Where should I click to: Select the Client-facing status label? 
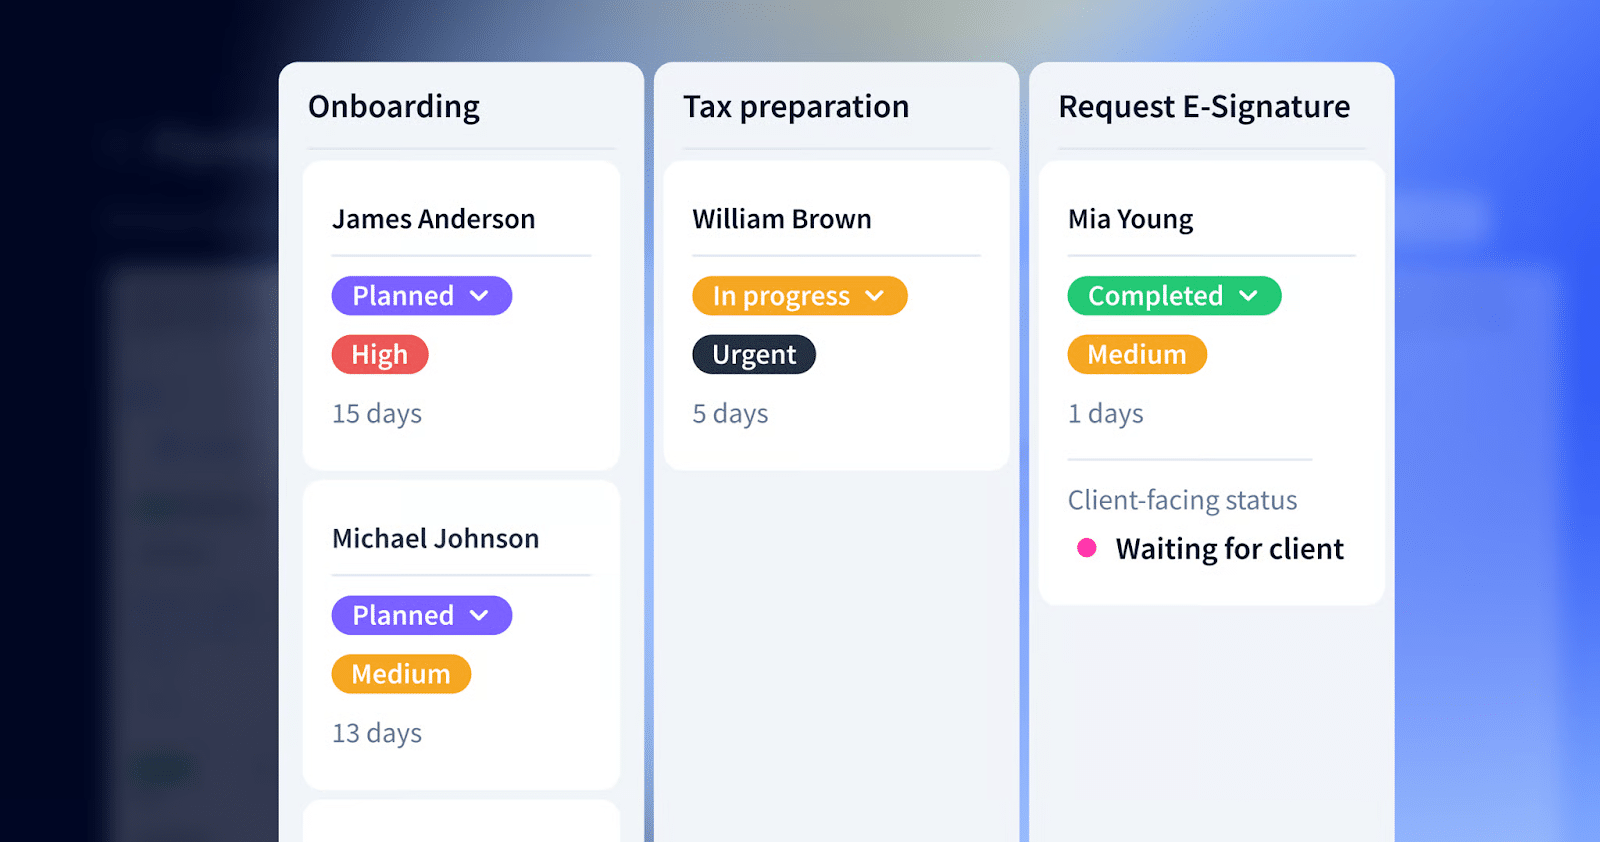(1182, 499)
